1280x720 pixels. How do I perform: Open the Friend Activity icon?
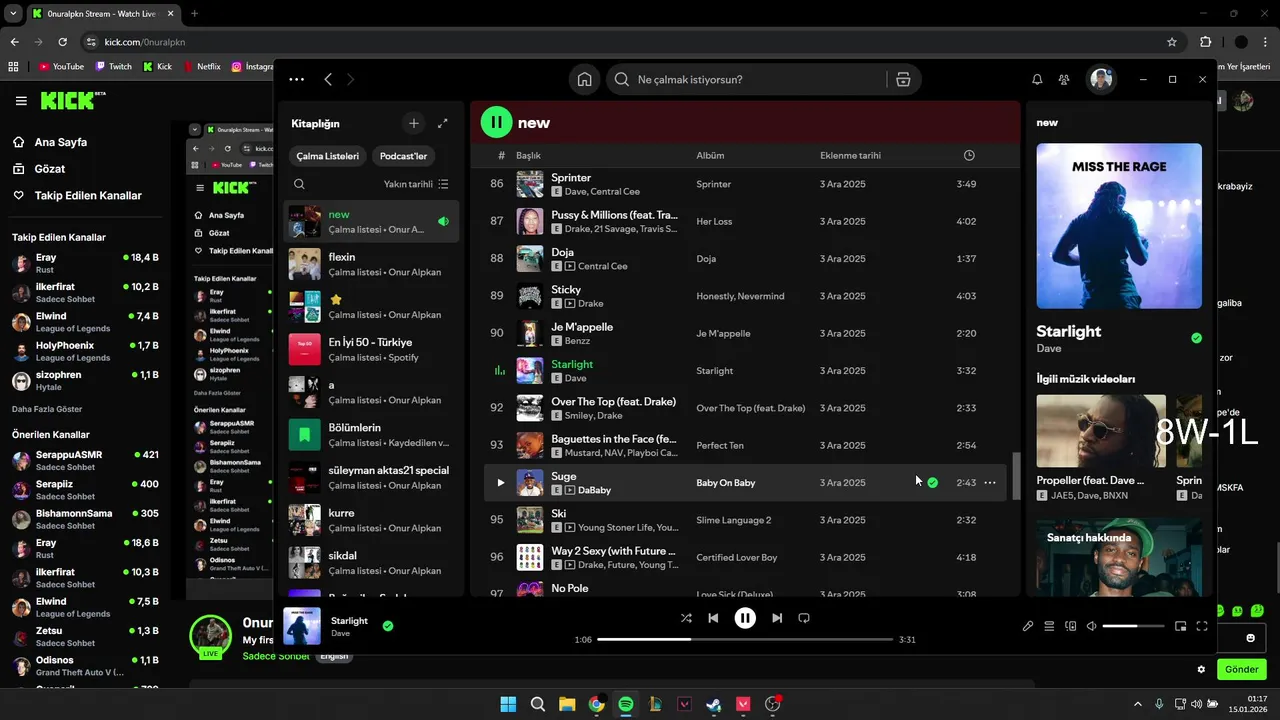(1064, 79)
